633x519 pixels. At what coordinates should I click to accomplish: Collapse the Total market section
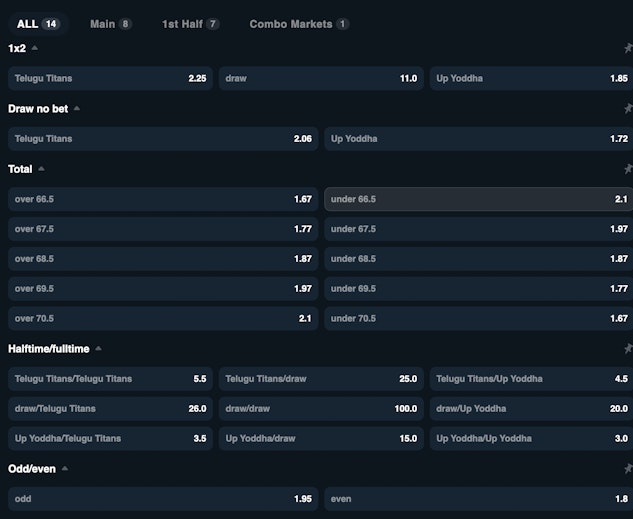click(x=41, y=169)
